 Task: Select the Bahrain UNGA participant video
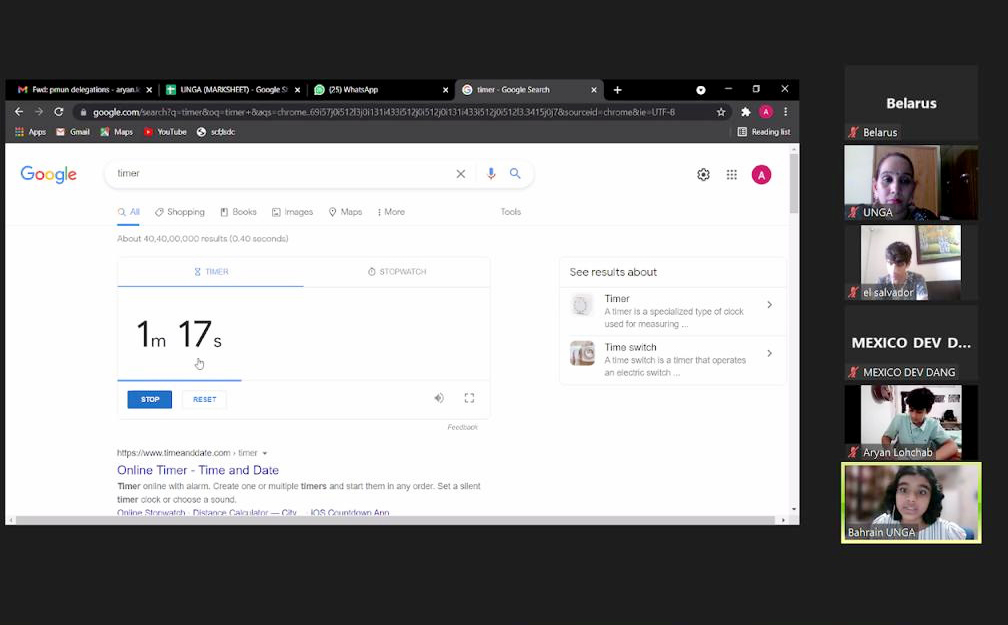911,503
